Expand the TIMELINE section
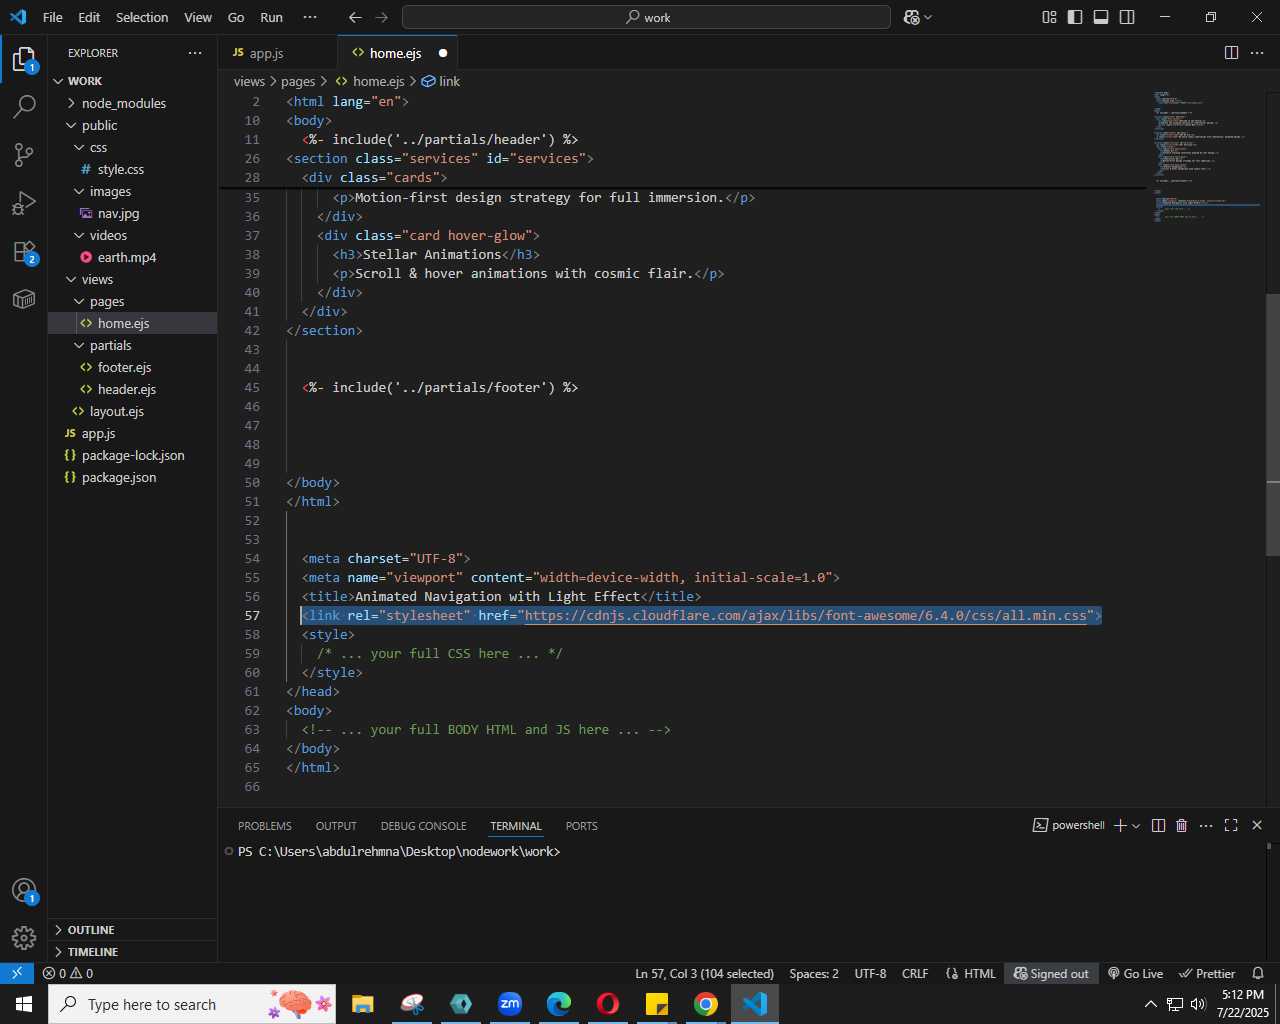 (132, 952)
